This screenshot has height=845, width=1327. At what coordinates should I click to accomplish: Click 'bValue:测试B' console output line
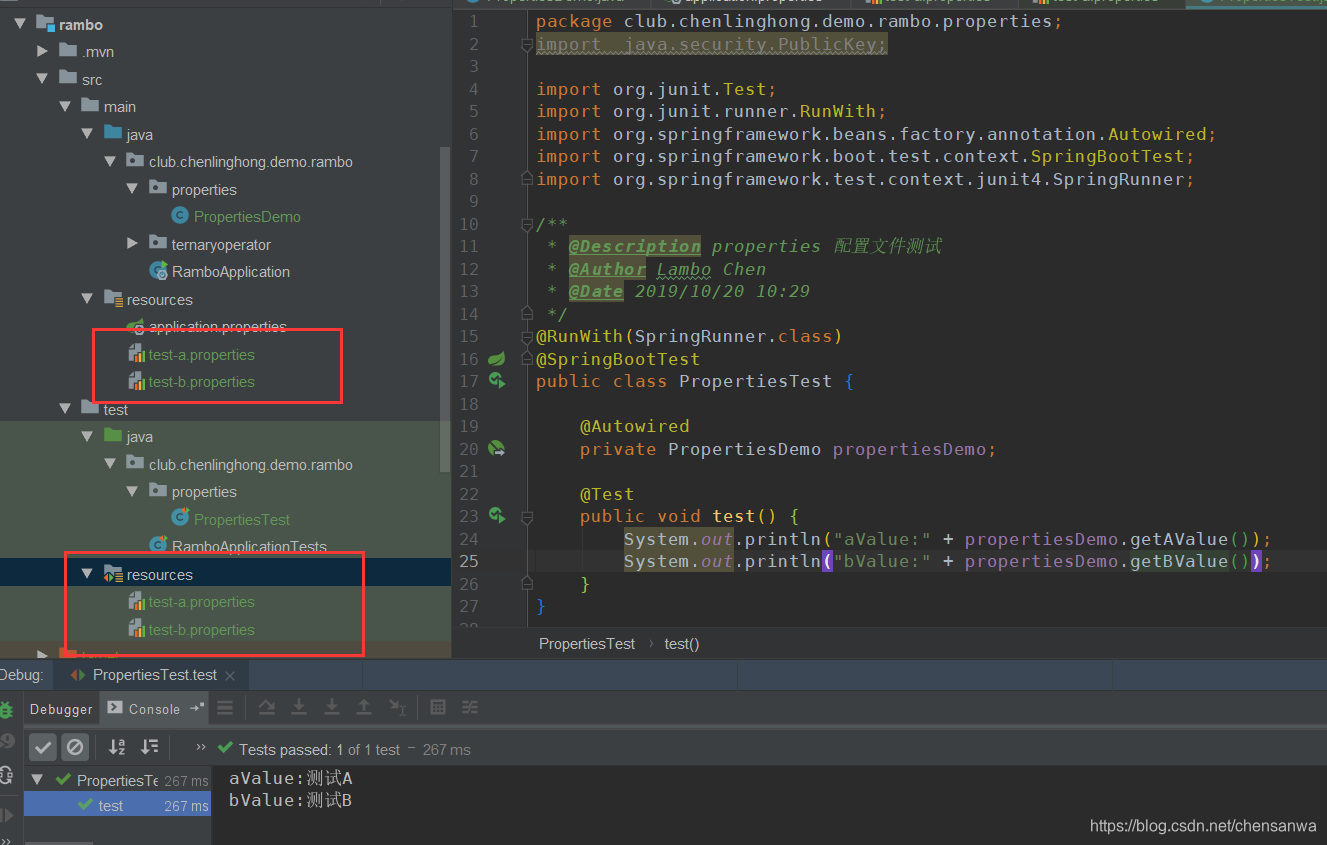point(291,800)
